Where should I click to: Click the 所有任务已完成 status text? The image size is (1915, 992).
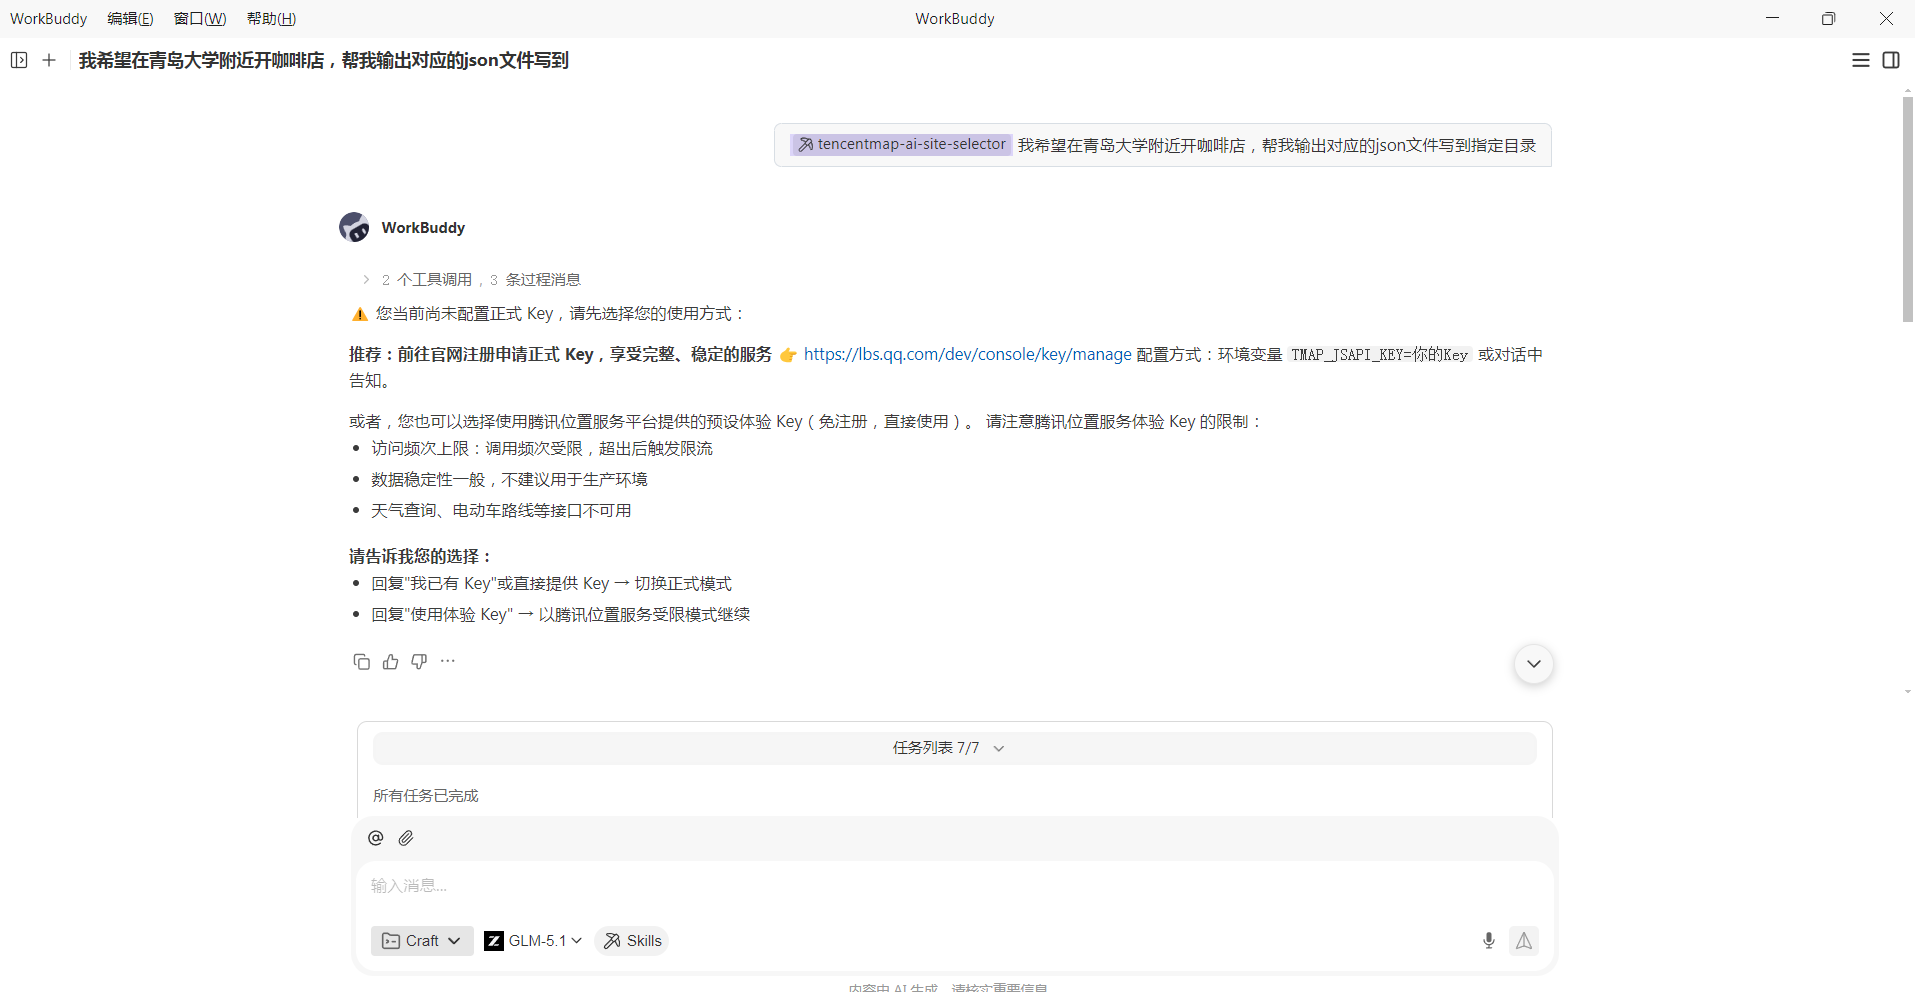pyautogui.click(x=426, y=796)
